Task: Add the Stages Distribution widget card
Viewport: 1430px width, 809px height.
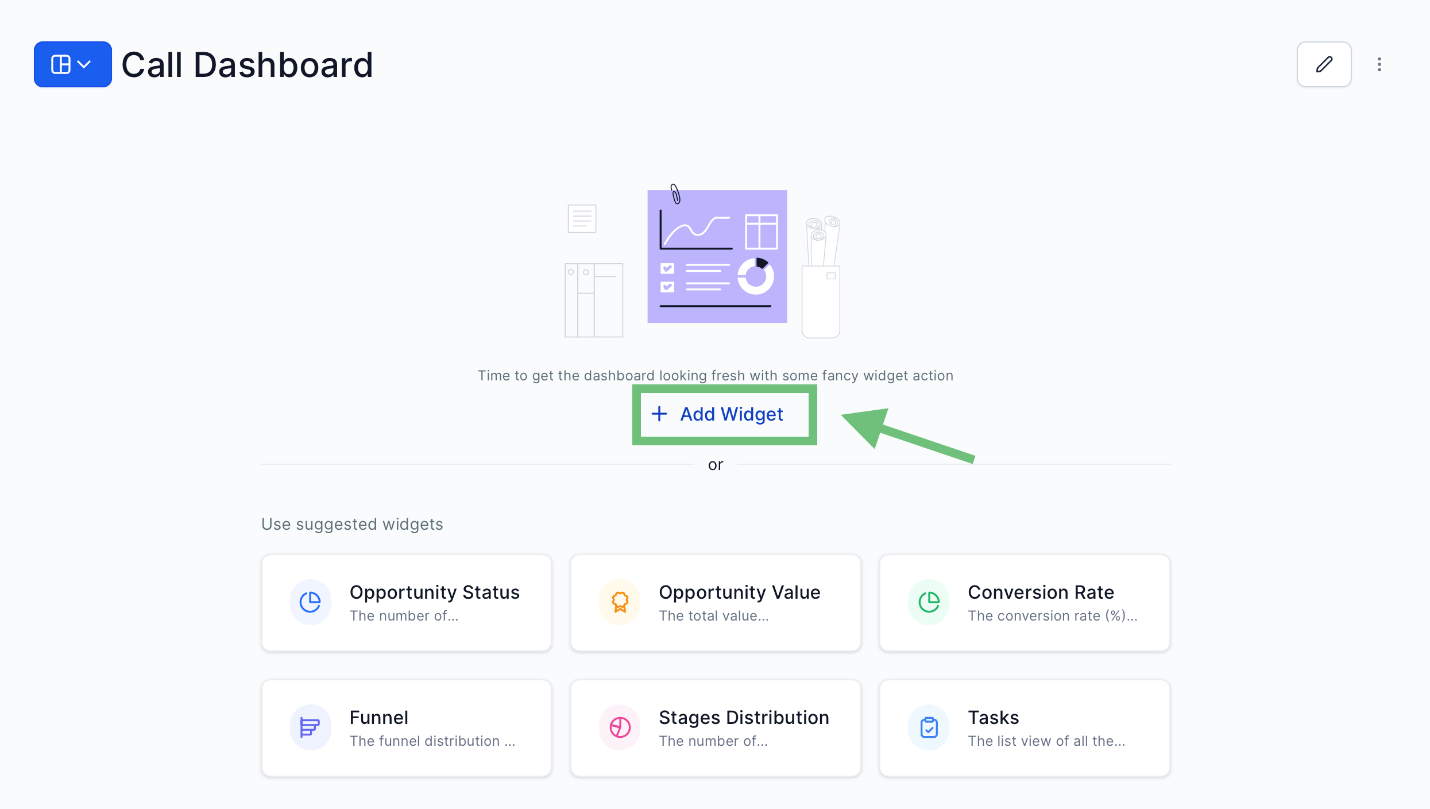Action: point(716,728)
